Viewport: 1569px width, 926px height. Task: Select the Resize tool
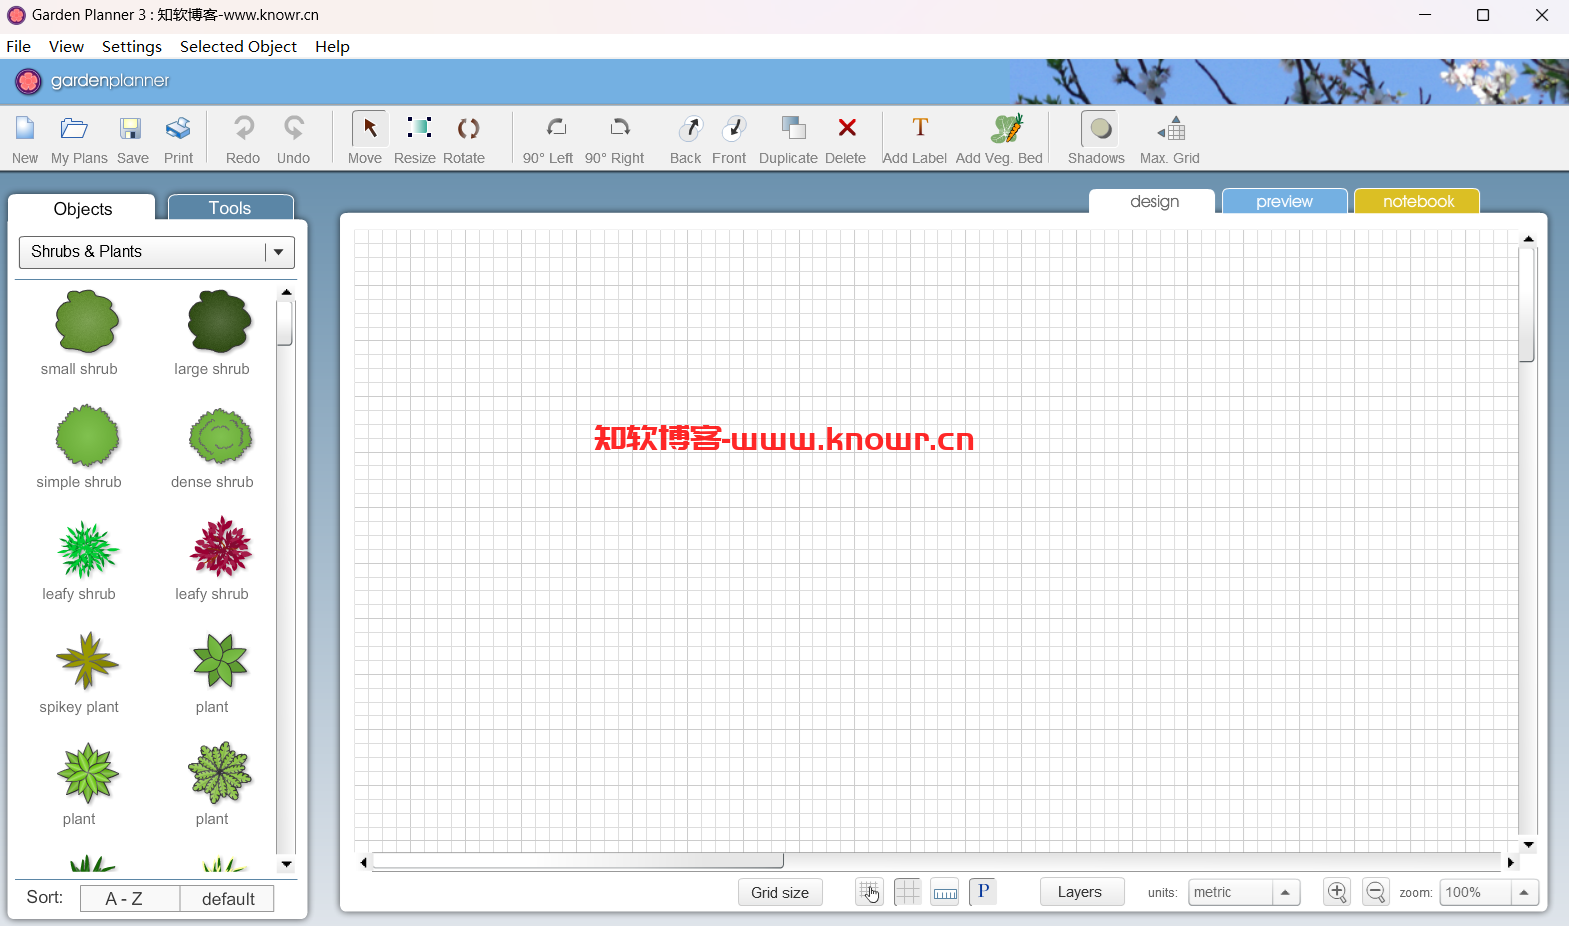(x=419, y=128)
